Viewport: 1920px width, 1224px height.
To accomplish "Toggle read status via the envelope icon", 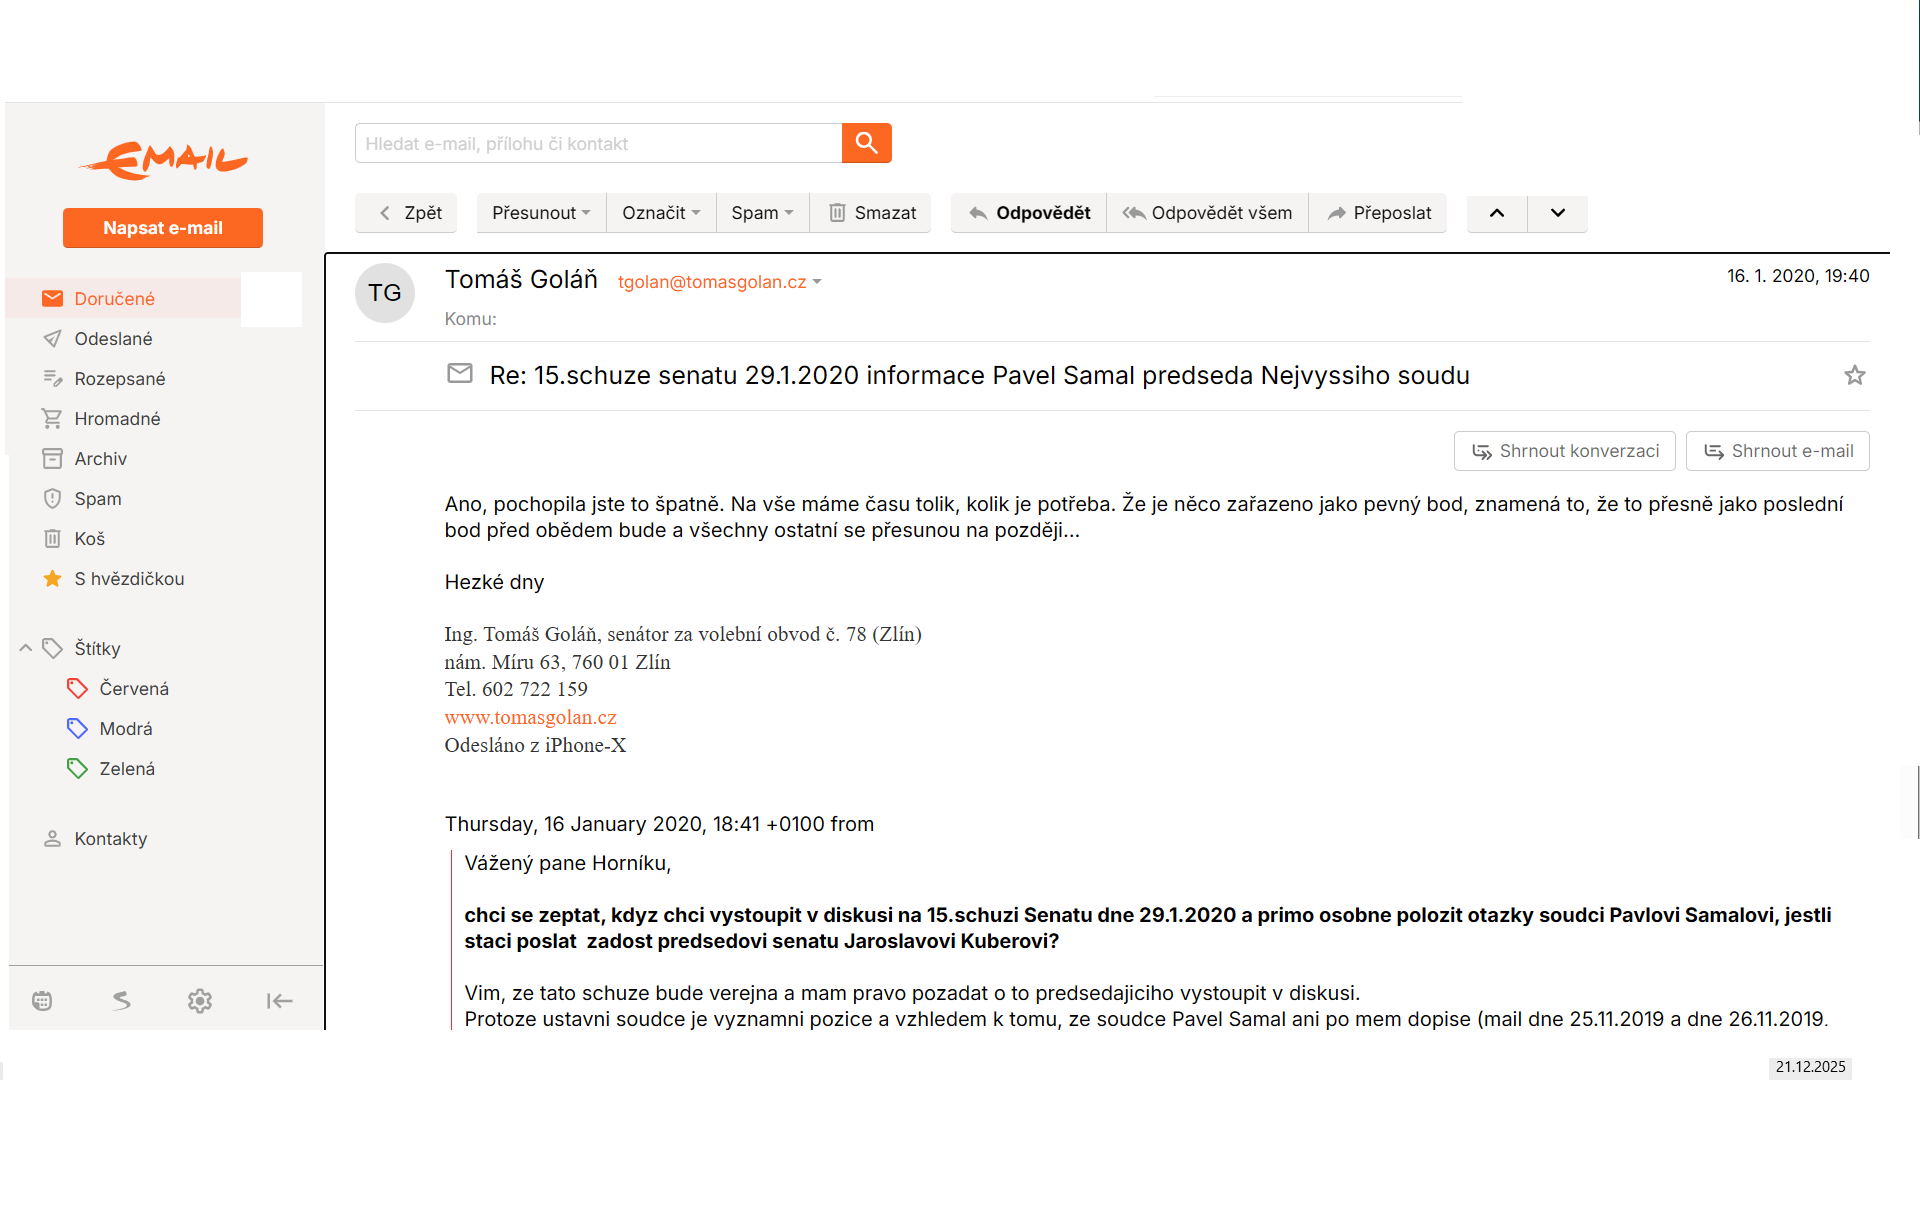I will (460, 374).
